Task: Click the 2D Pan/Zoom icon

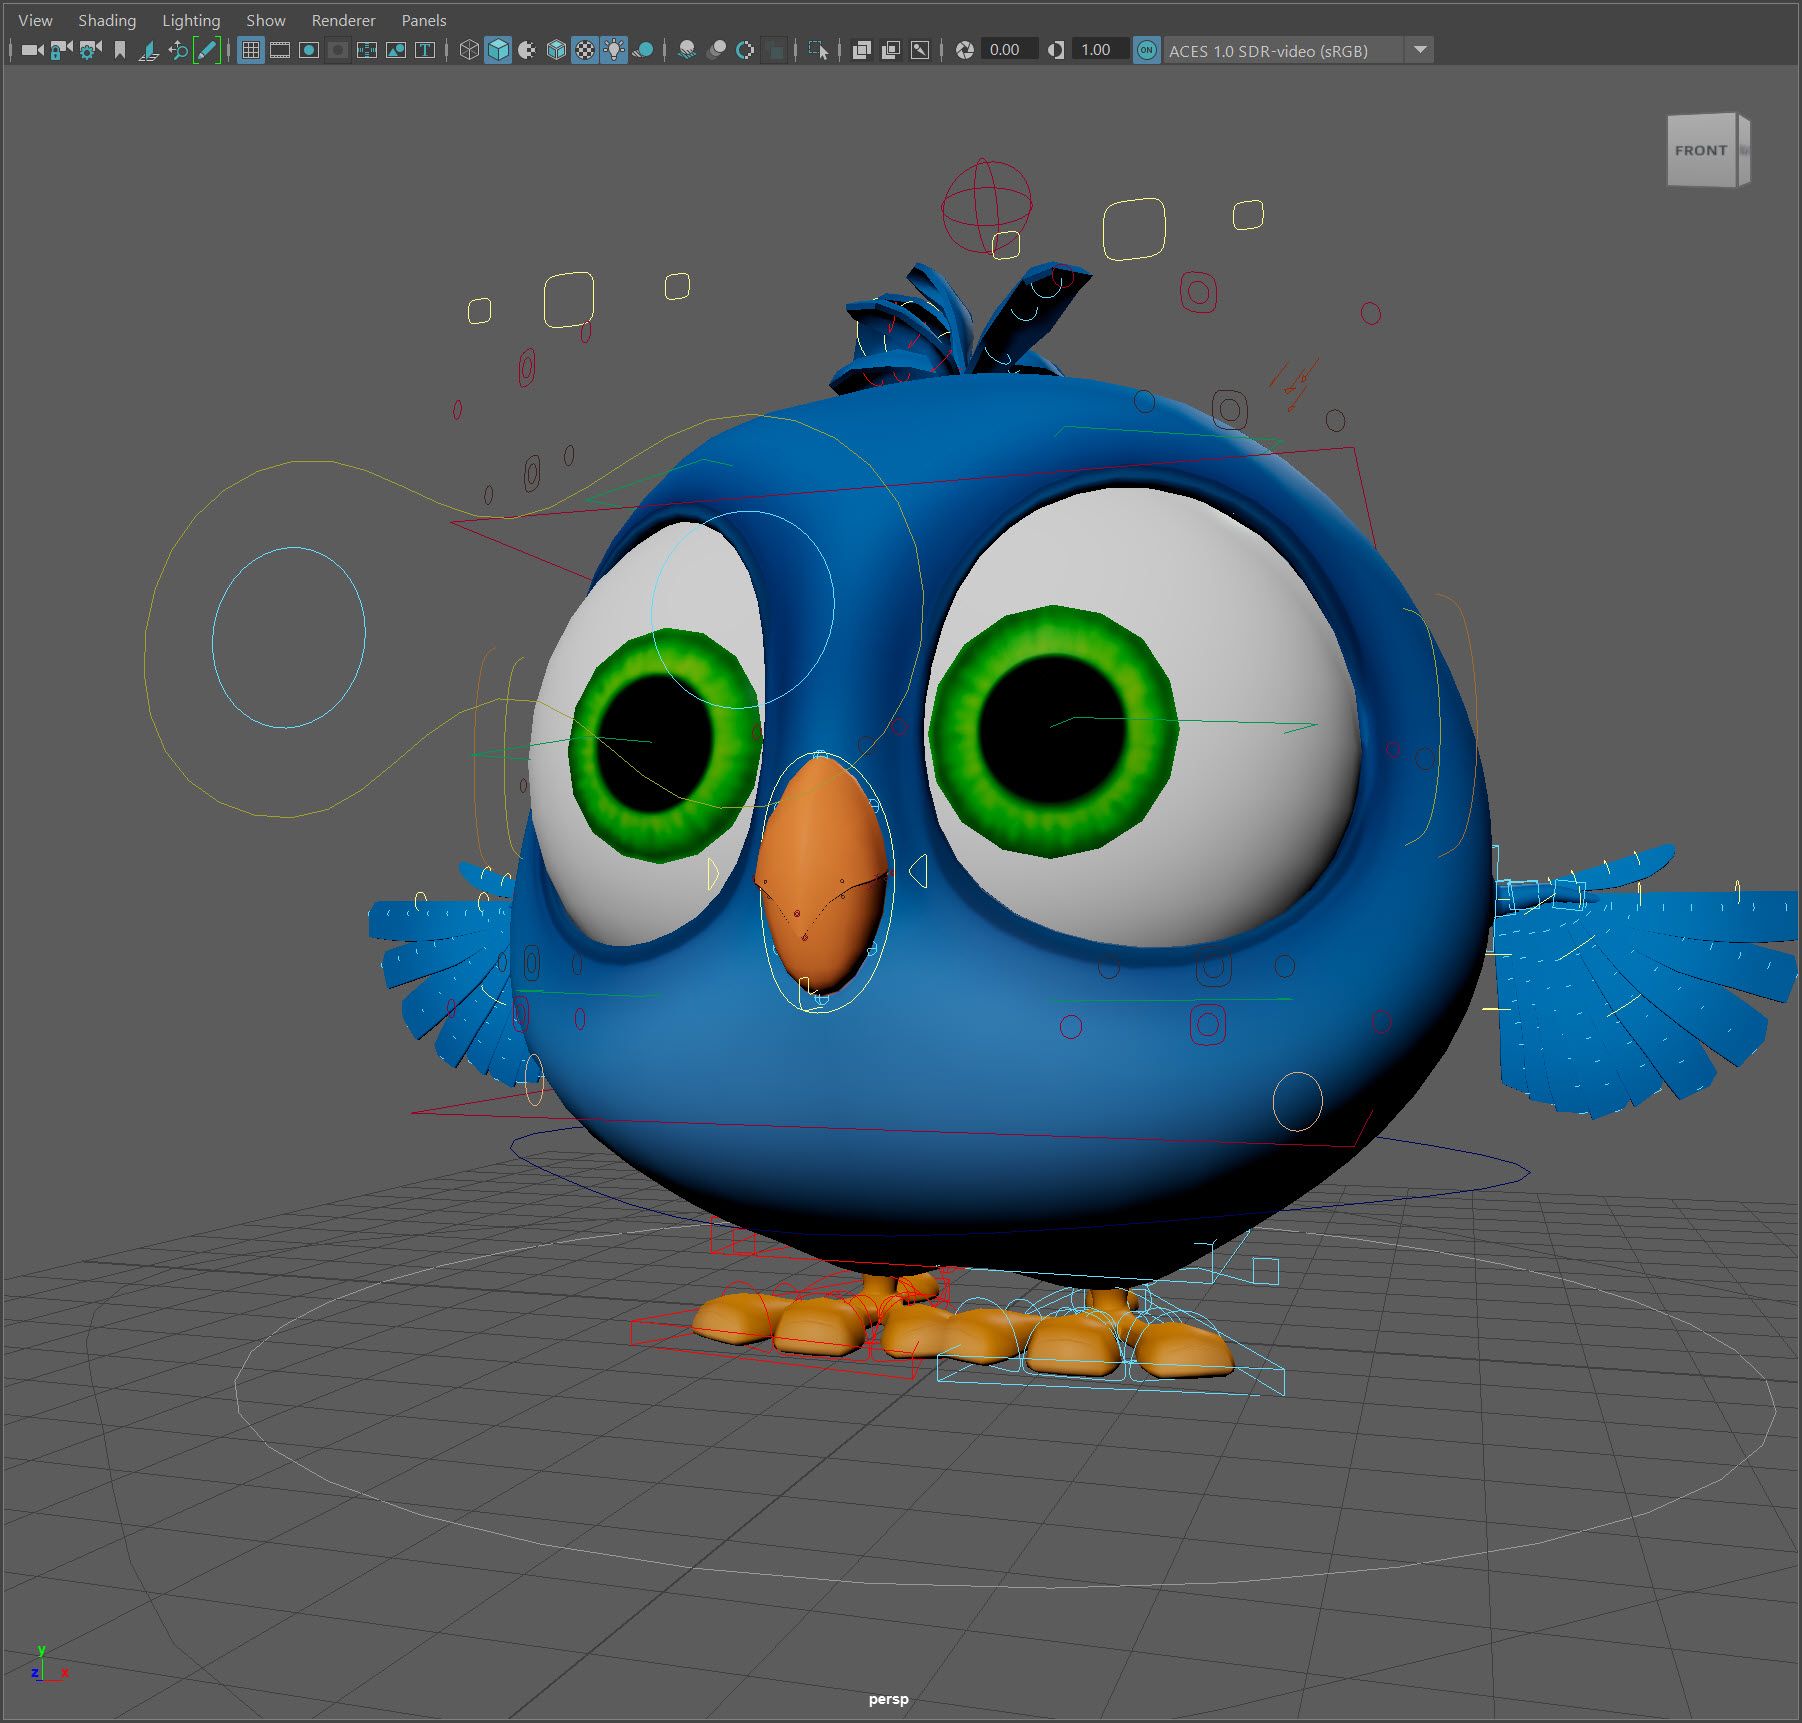Action: (x=178, y=50)
